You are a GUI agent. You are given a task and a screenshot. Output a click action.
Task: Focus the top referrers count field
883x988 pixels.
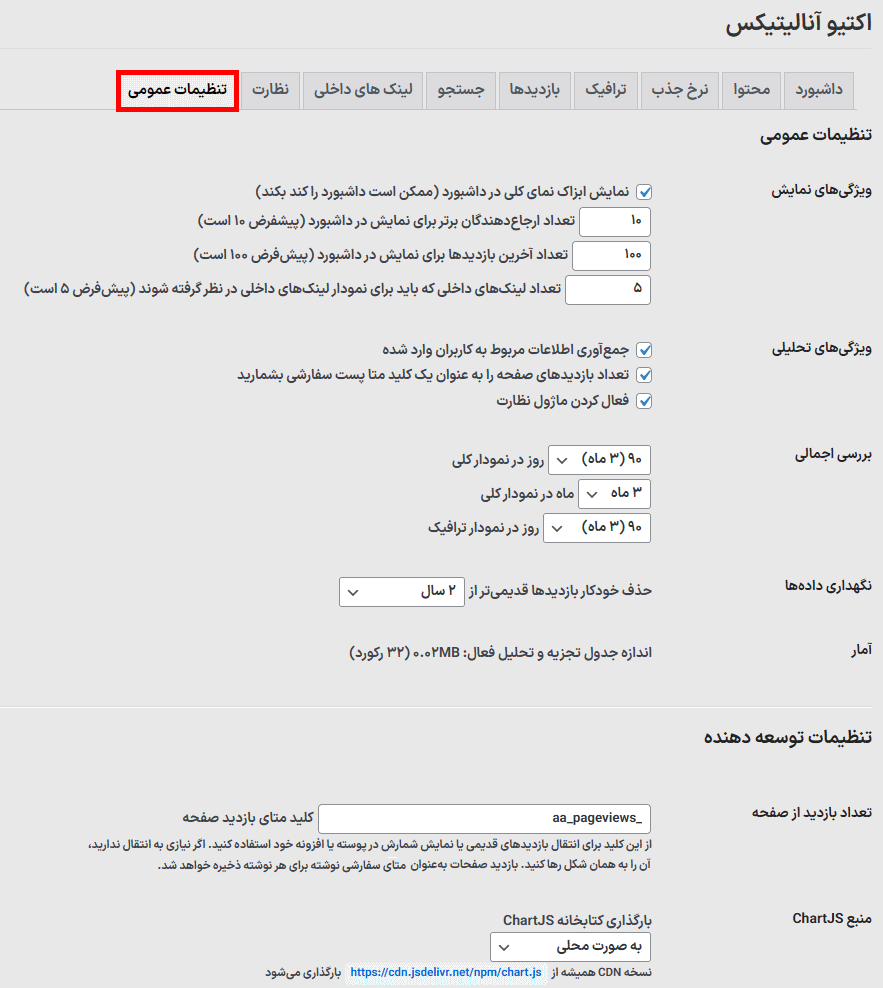click(x=615, y=221)
